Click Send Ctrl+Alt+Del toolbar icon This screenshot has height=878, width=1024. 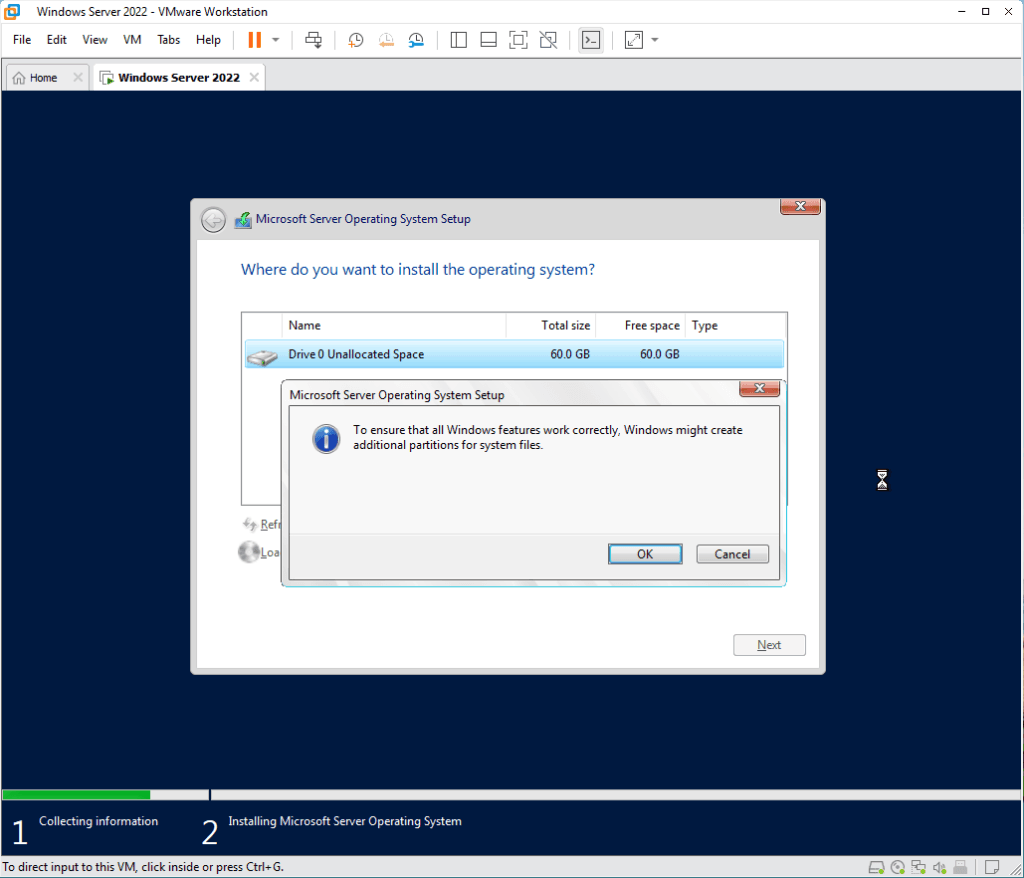pos(314,40)
